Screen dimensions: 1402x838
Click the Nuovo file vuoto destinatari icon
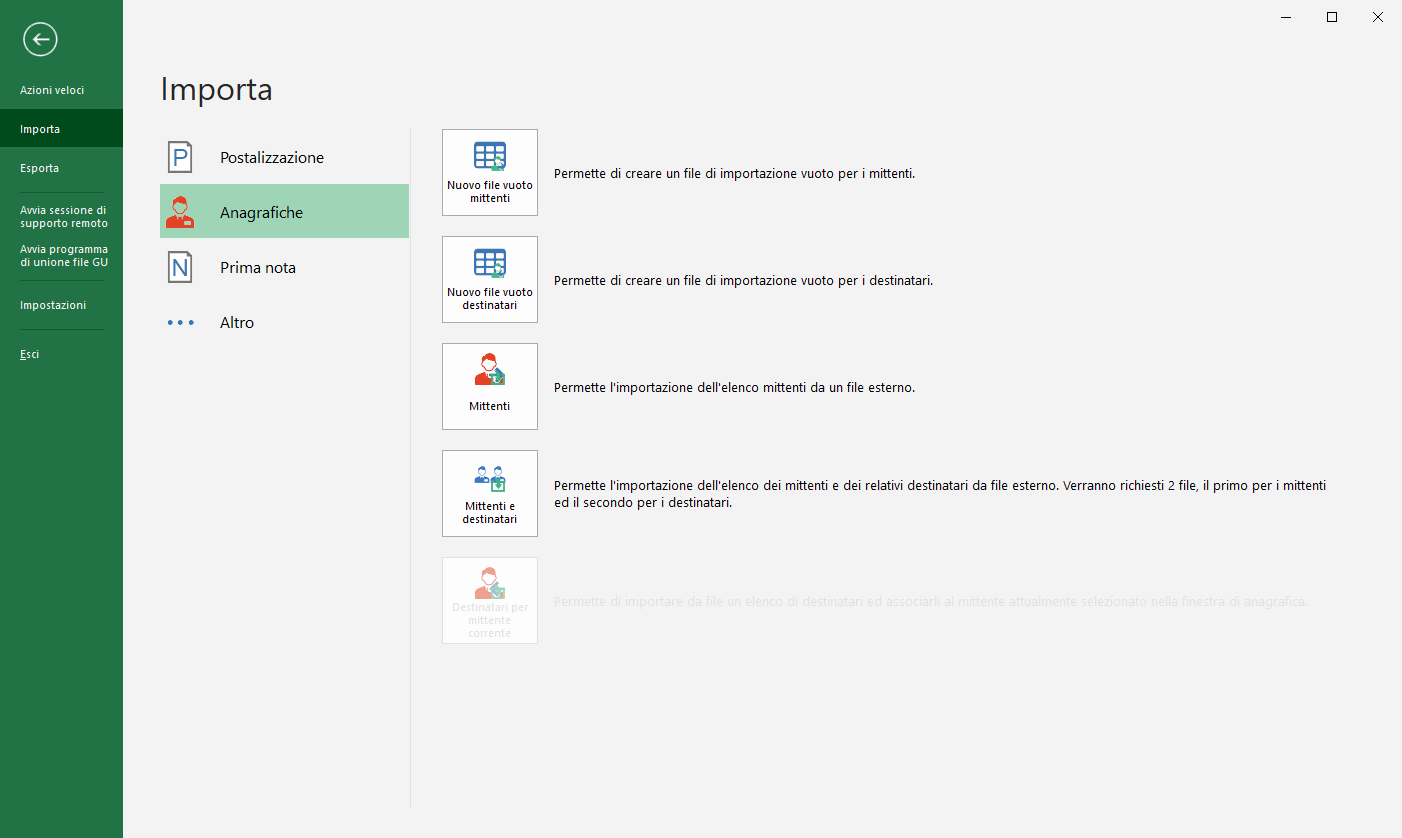coord(490,264)
